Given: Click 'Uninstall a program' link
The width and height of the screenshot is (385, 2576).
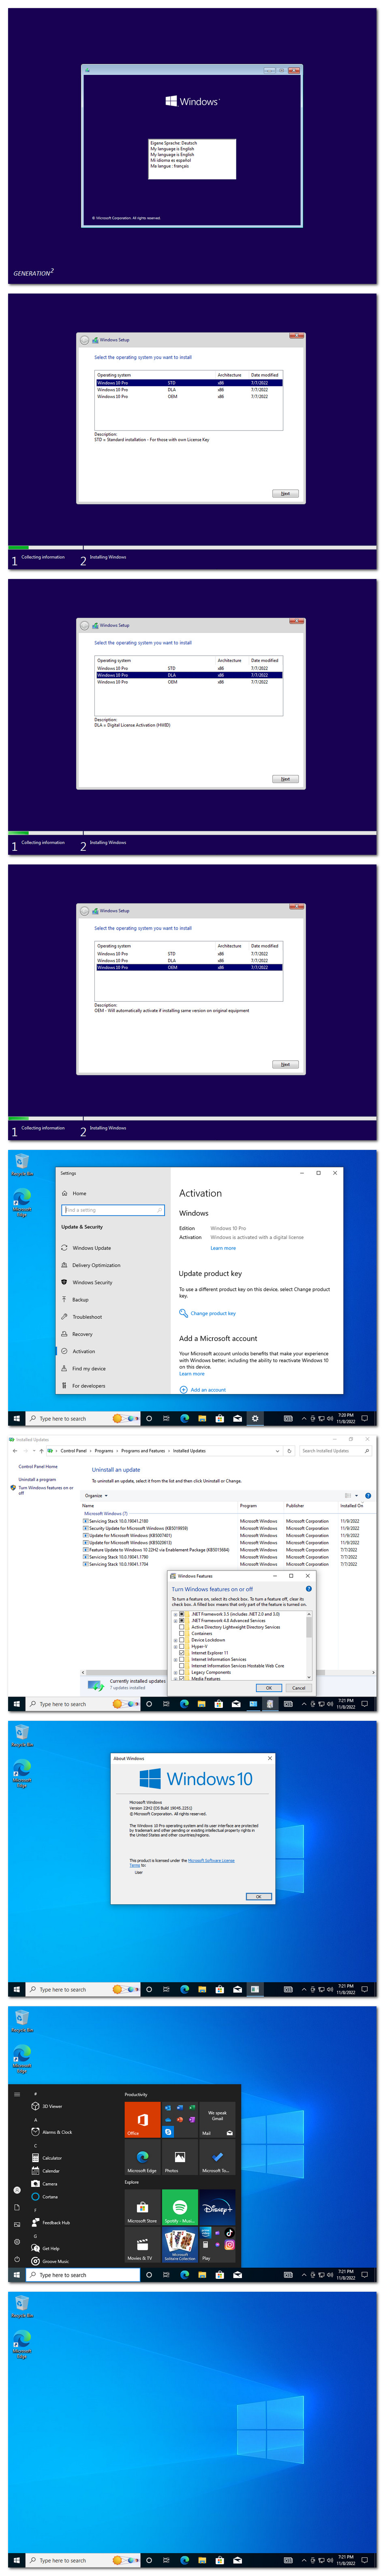Looking at the screenshot, I should pyautogui.click(x=37, y=1479).
